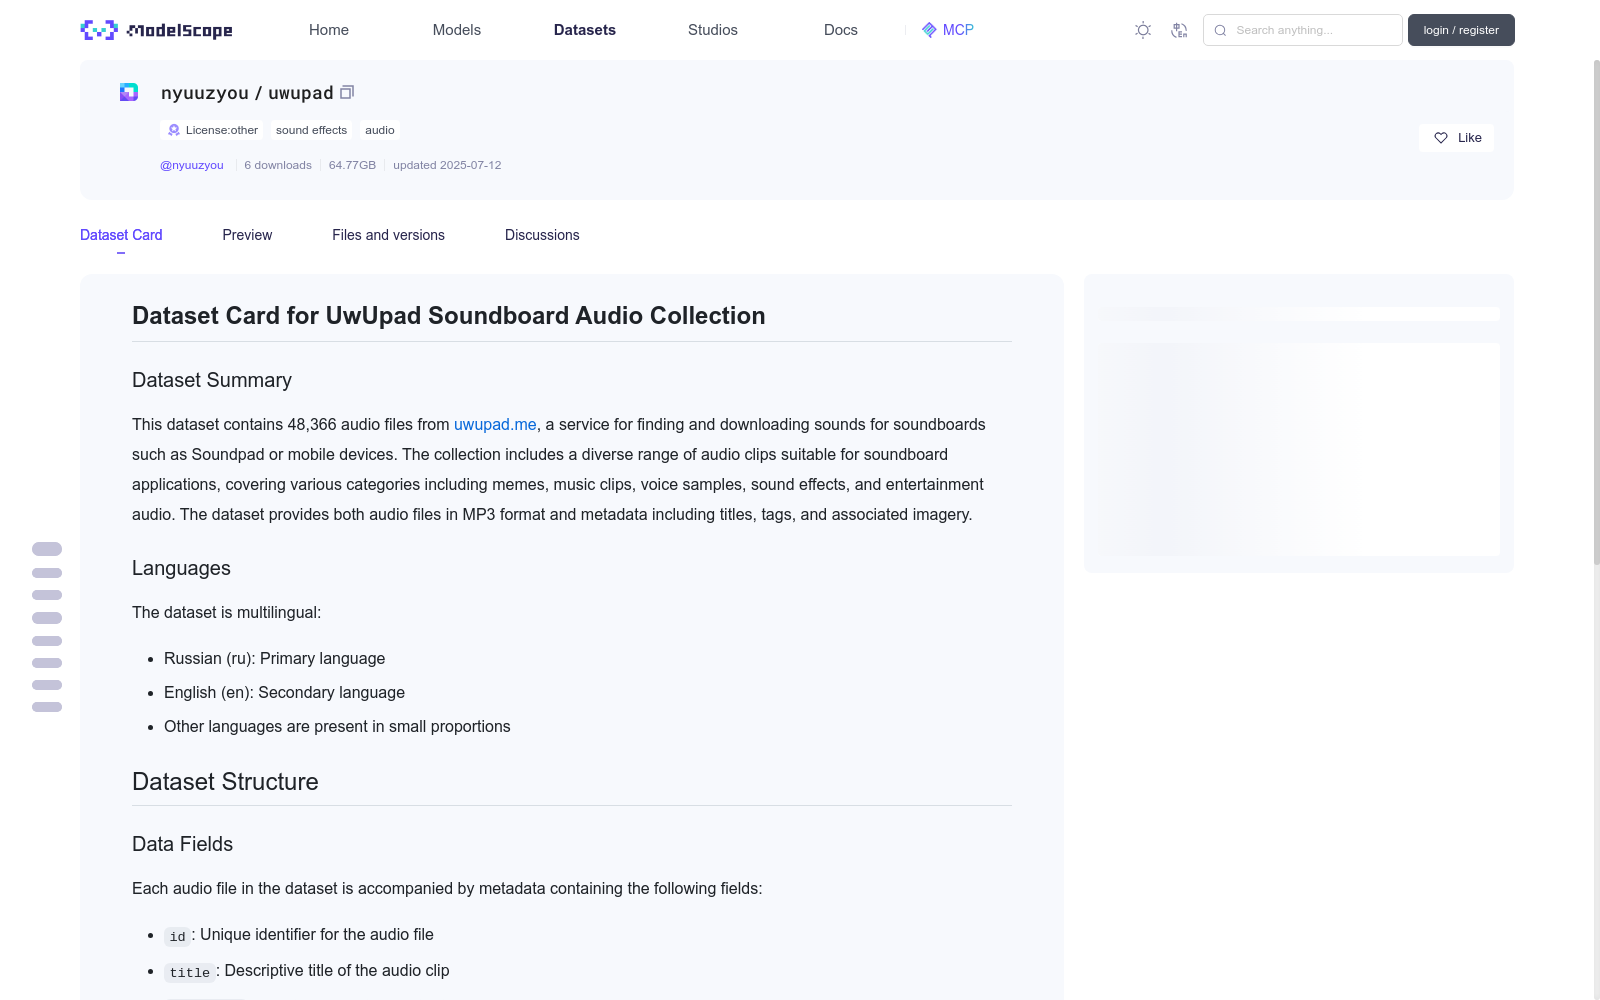This screenshot has height=1000, width=1600.
Task: Focus the Search anything input field
Action: pos(1303,30)
